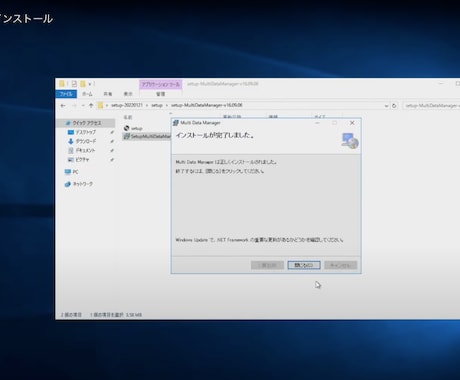Expand the chevron after setup breadcrumb
The width and height of the screenshot is (460, 380).
point(167,105)
